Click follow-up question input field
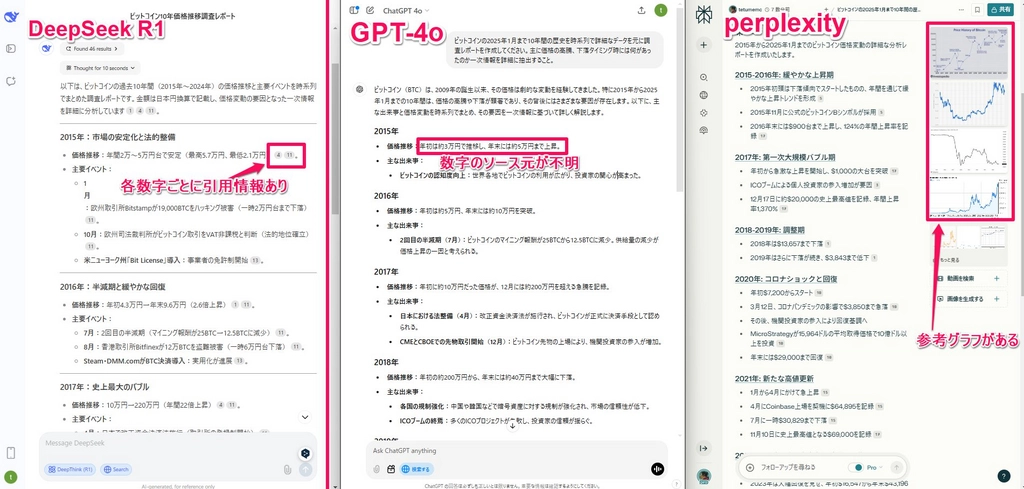This screenshot has width=1024, height=489. (803, 467)
